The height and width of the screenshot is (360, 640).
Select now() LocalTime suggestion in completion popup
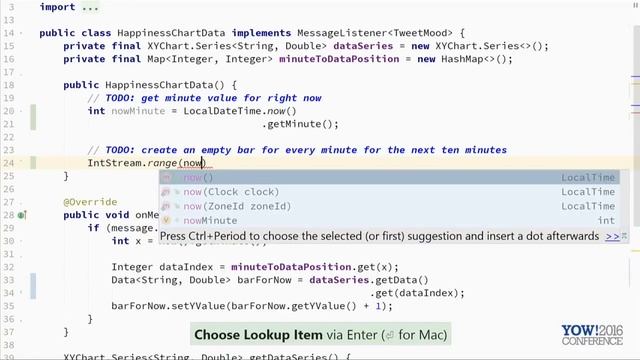coord(389,178)
